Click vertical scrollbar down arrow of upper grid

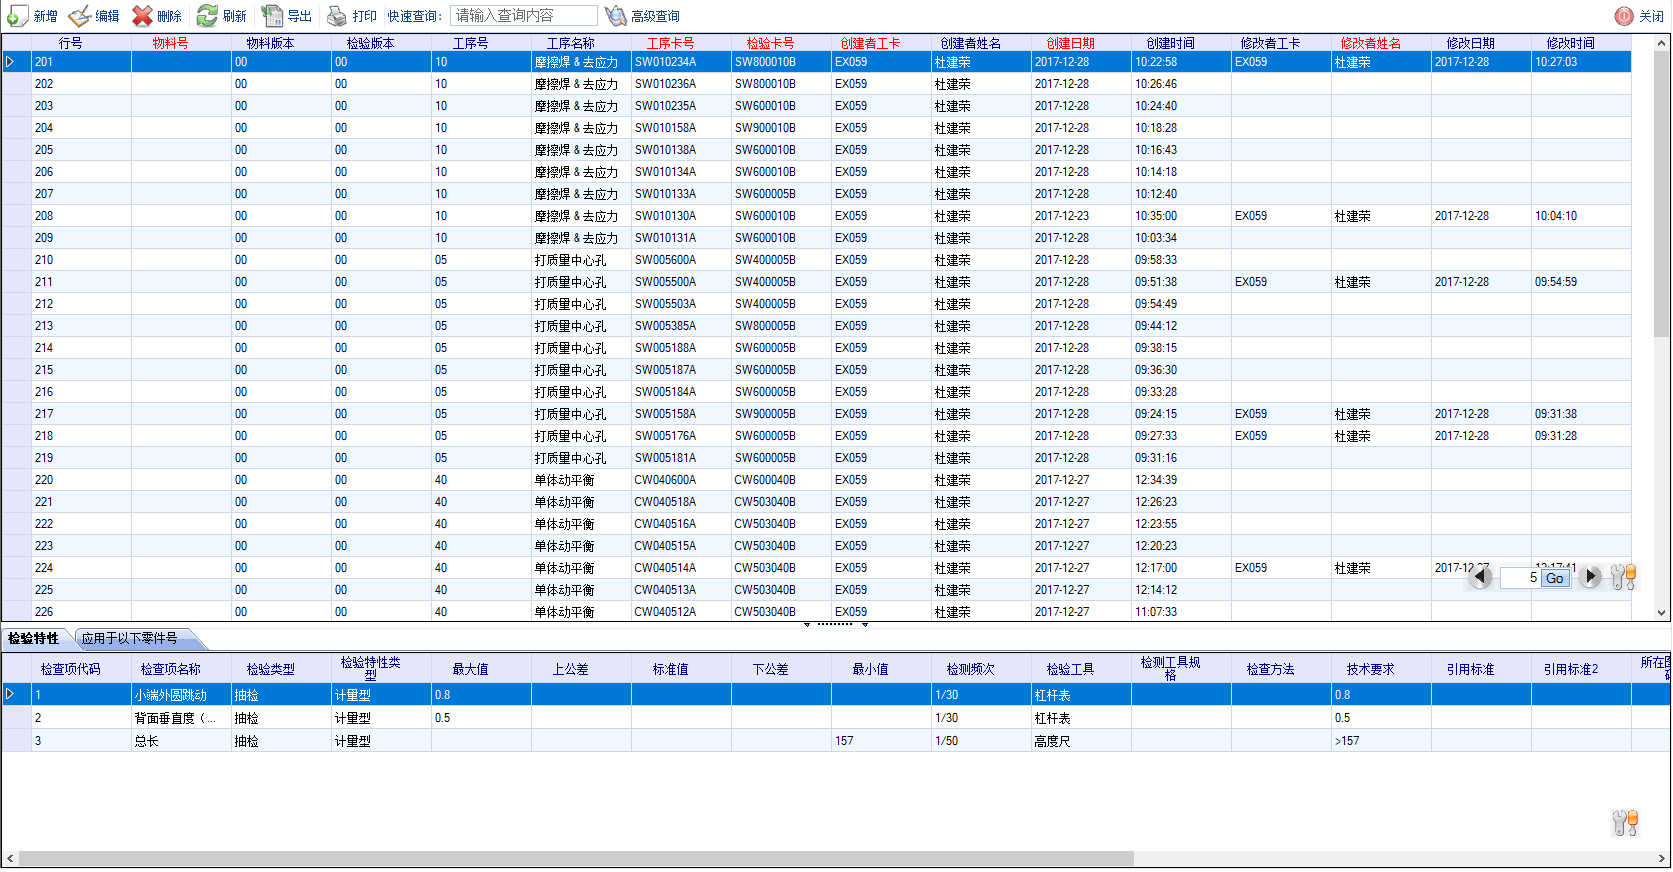click(x=1663, y=613)
